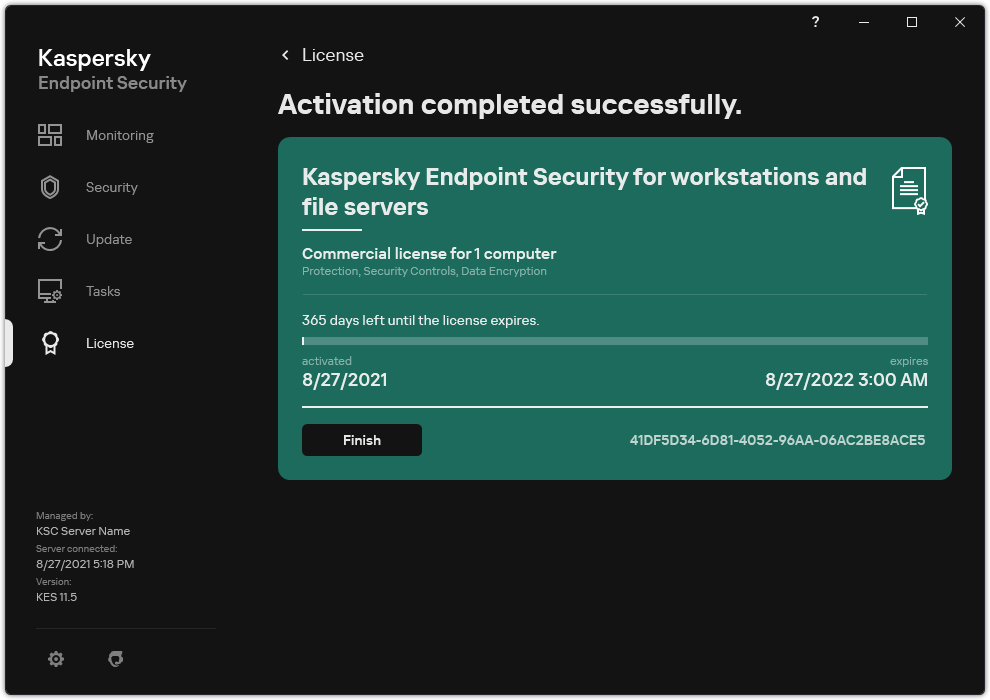
Task: Click the Finish button
Action: [x=362, y=440]
